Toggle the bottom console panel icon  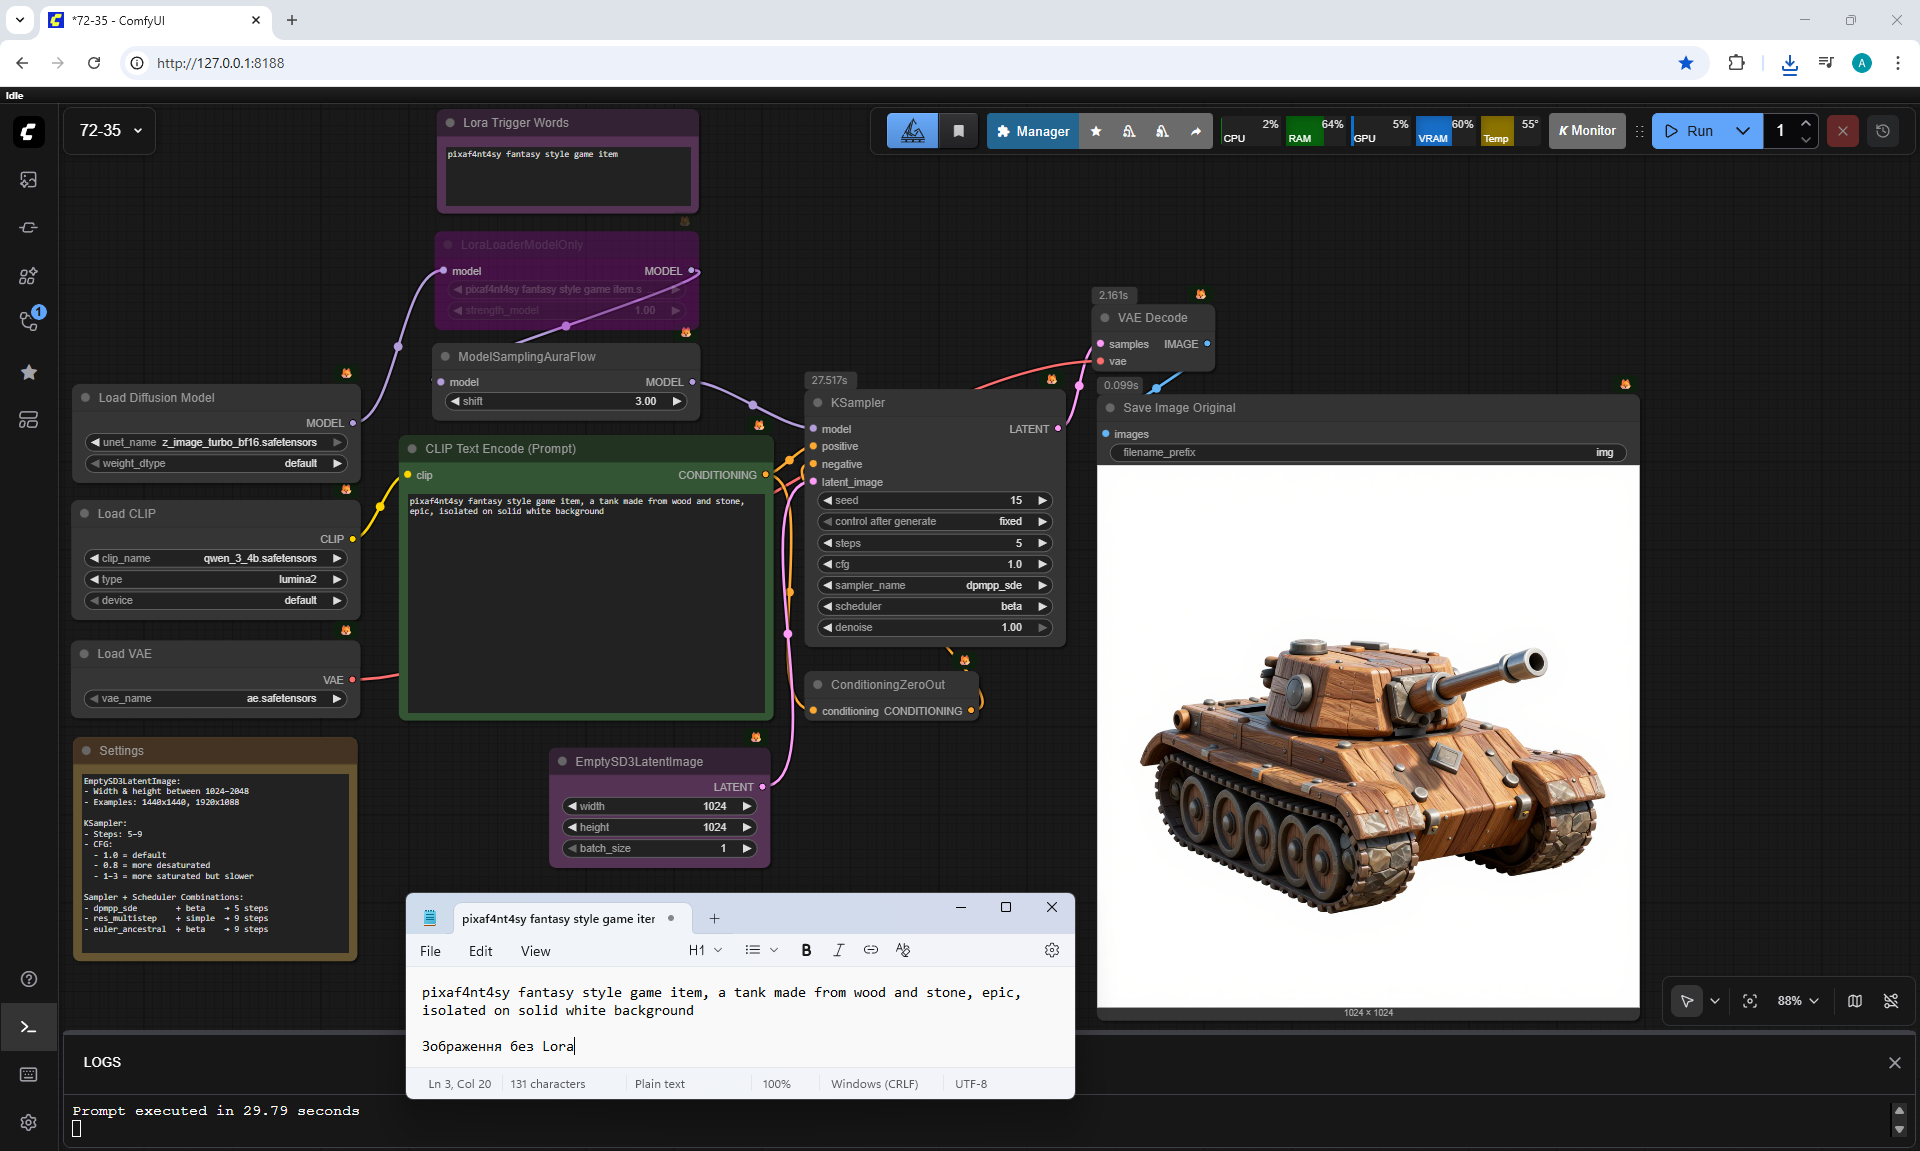pos(28,1027)
